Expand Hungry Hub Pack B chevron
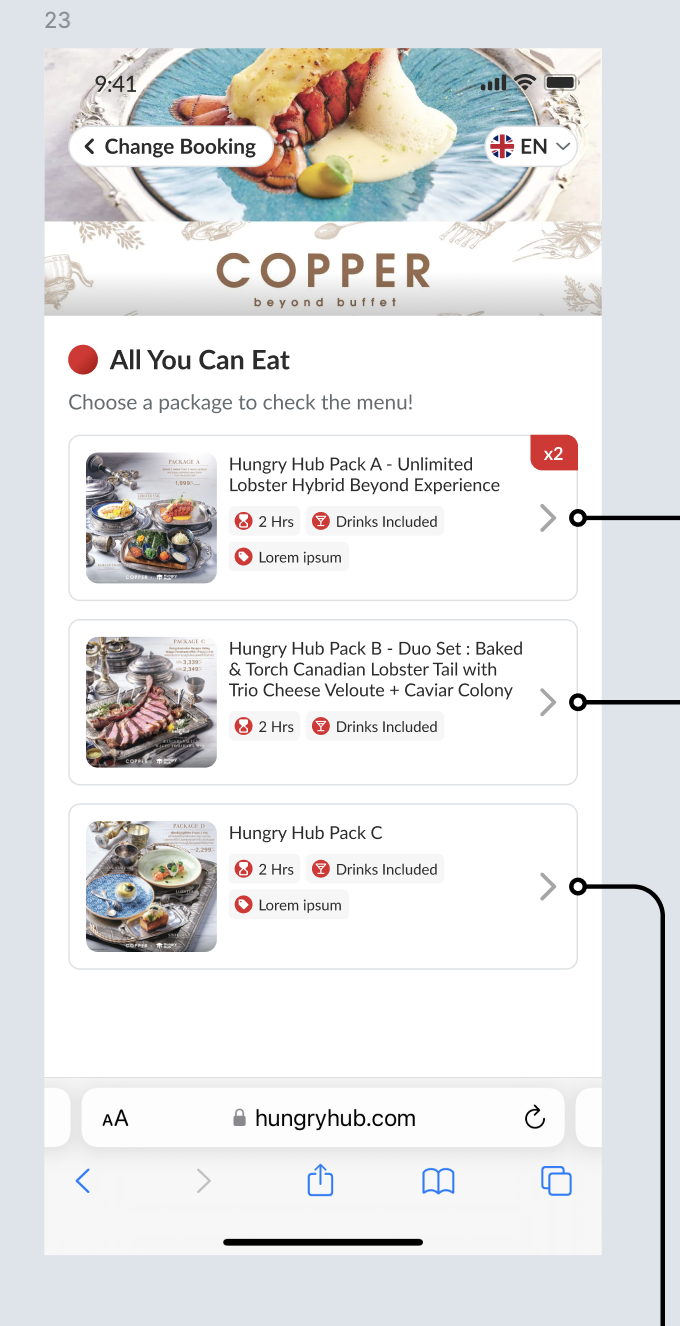Image resolution: width=680 pixels, height=1326 pixels. (x=547, y=702)
